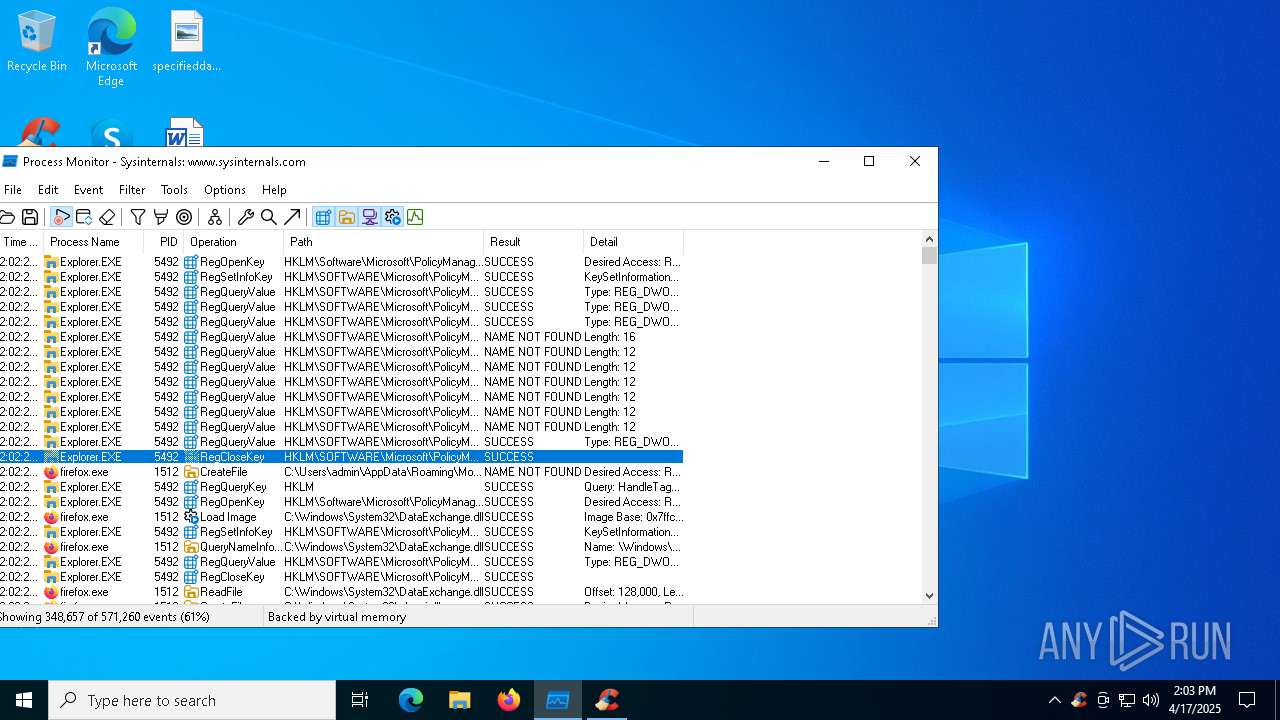Select the QueryNameInfo operation row
Screen dimensions: 1280x720
(341, 547)
